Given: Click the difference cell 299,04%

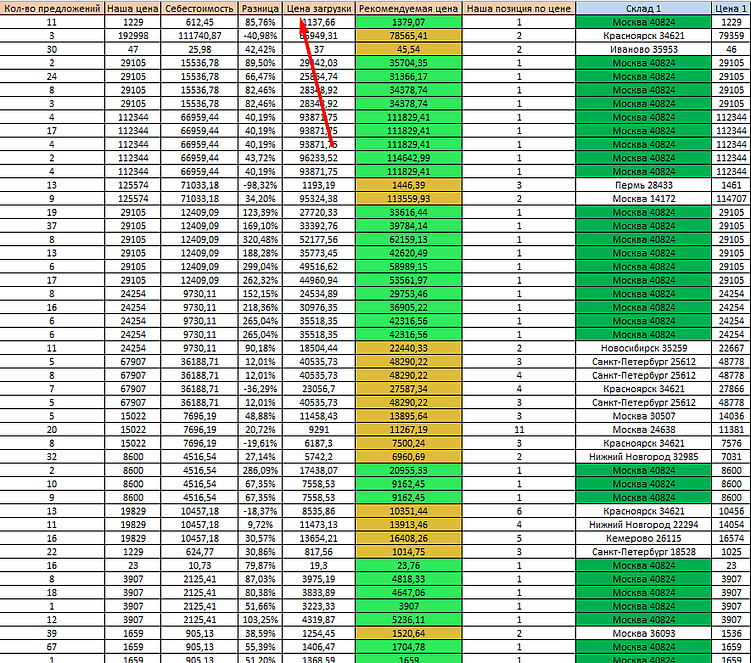Looking at the screenshot, I should [260, 267].
